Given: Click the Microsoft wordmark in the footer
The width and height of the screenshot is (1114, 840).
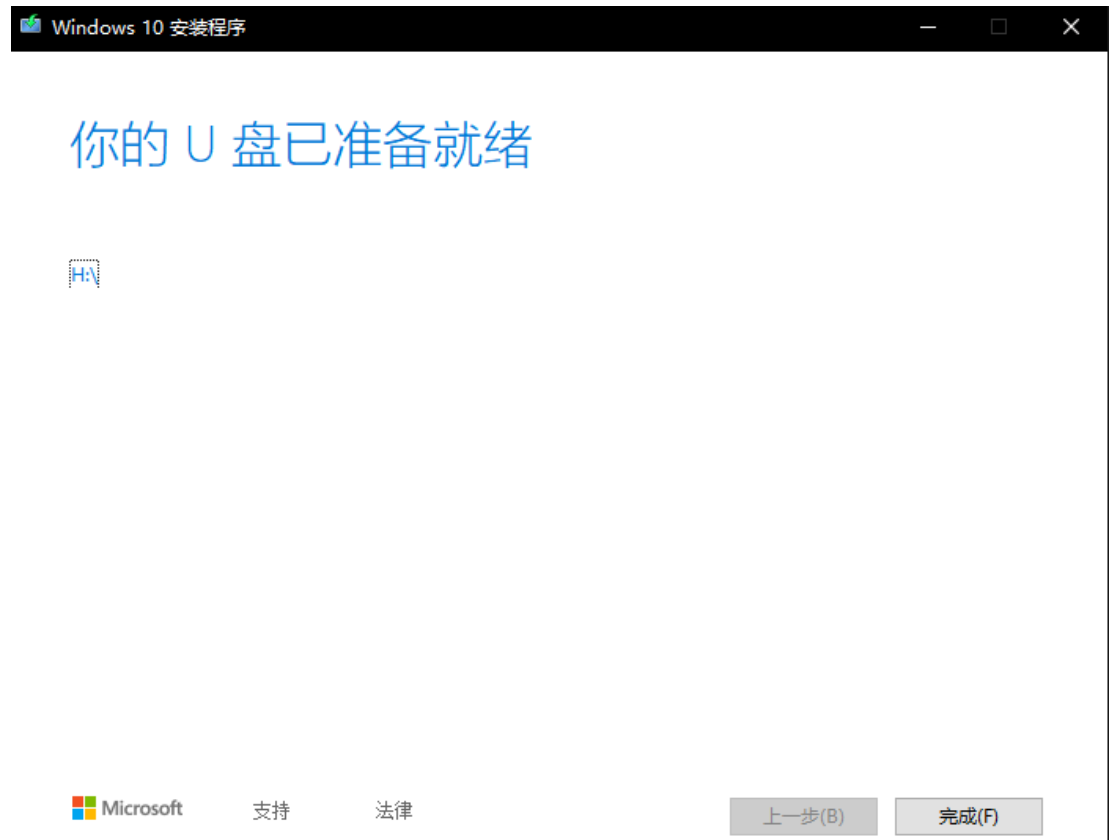Looking at the screenshot, I should click(140, 809).
